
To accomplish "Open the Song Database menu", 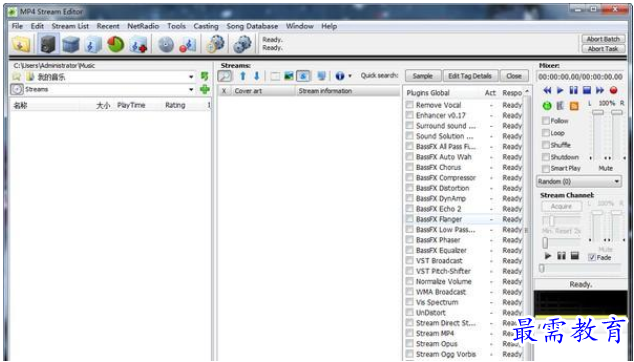I will point(252,26).
